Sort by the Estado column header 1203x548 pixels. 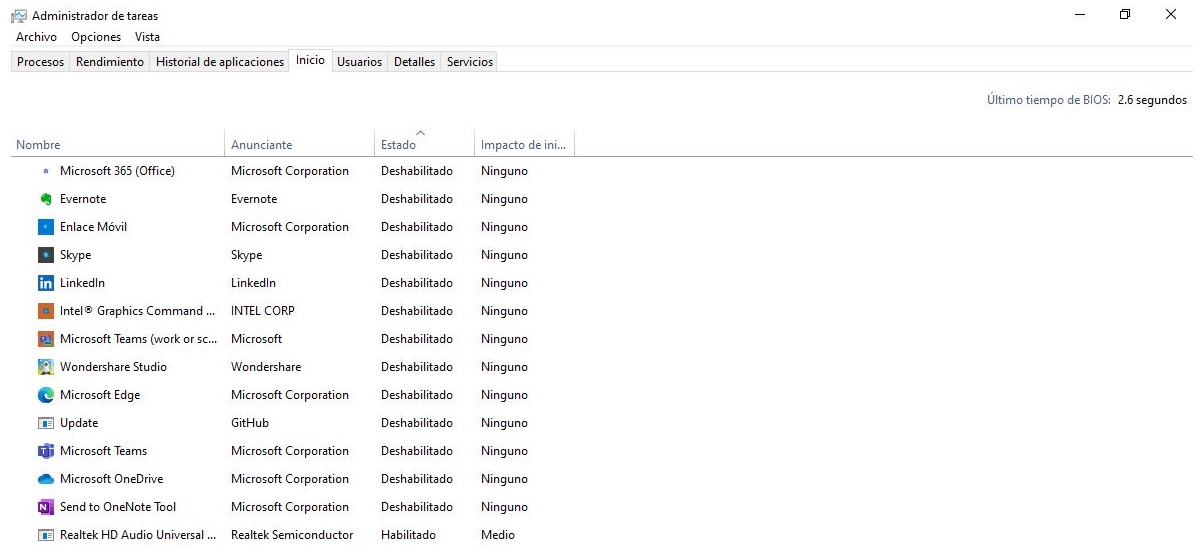coord(424,144)
